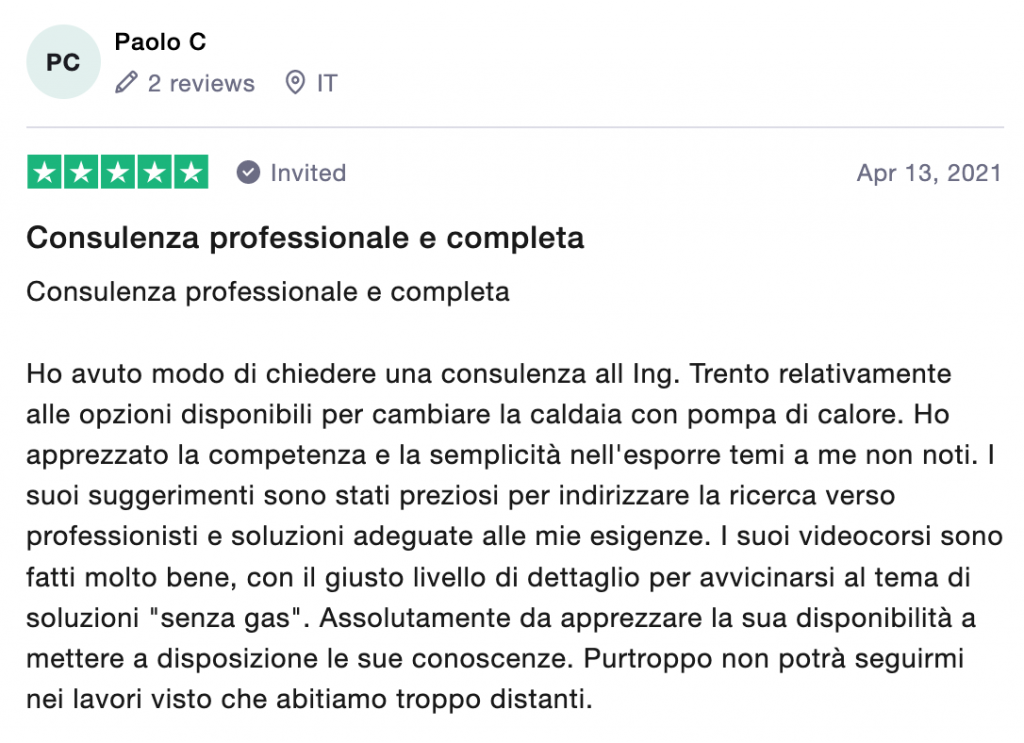Screen dimensions: 1024x743
Task: Open Paolo C's reviewer profile name
Action: 160,42
